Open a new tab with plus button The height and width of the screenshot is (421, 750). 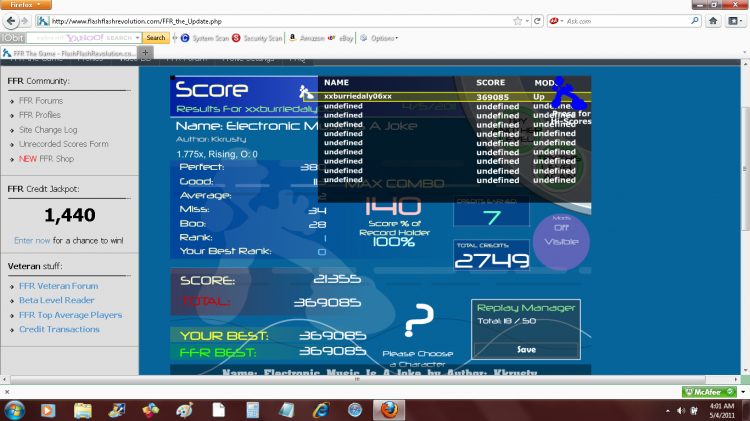(145, 53)
